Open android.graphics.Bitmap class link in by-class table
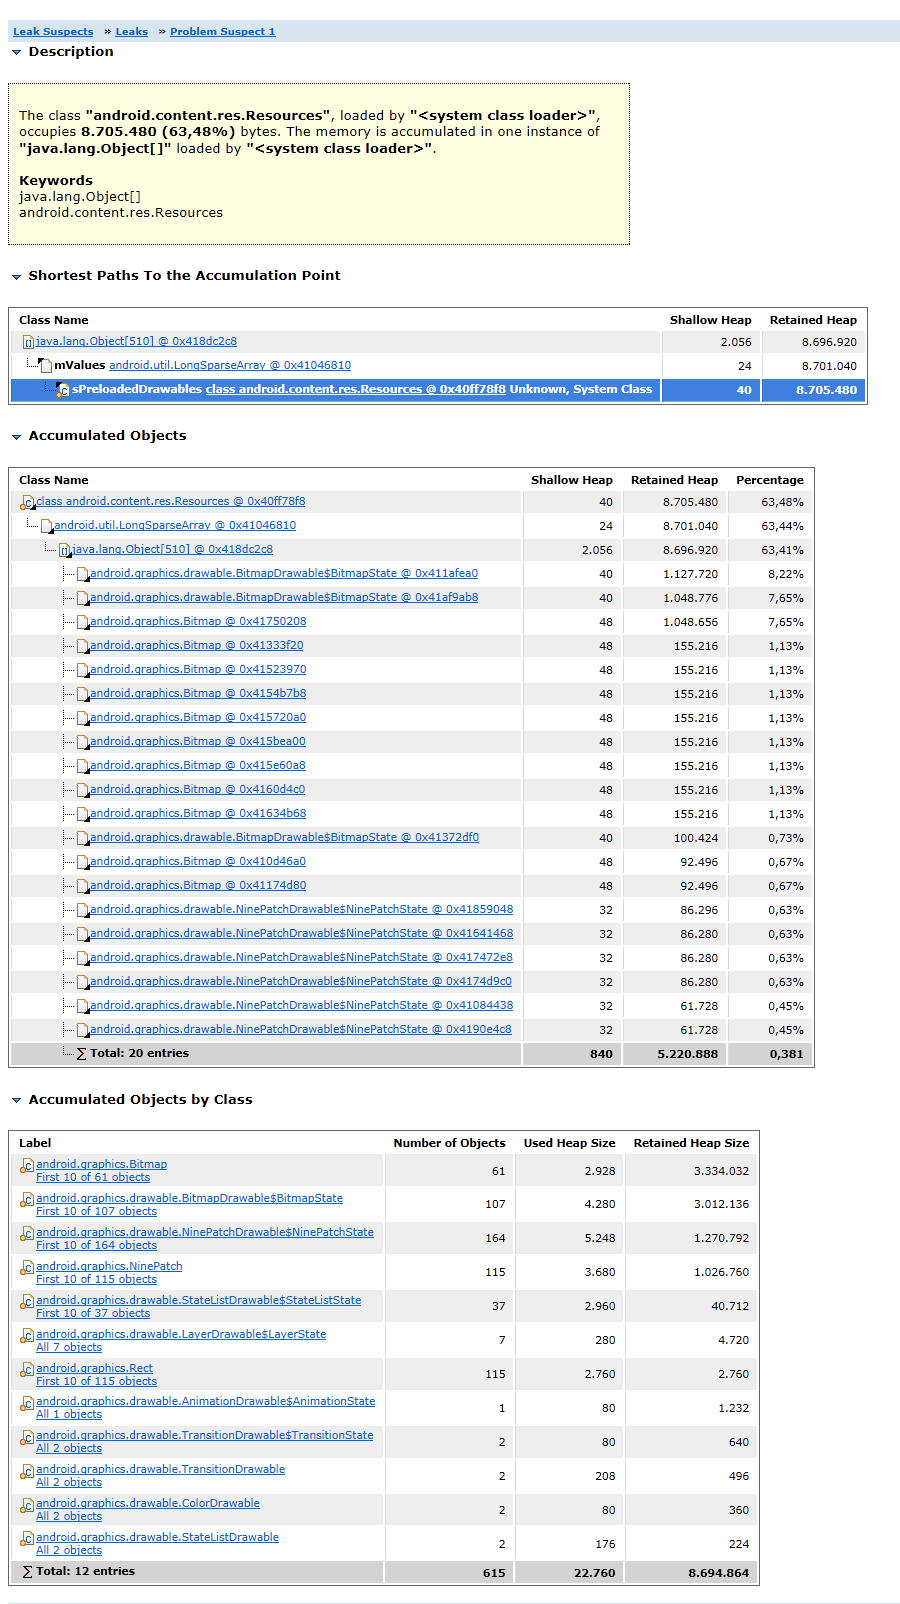 [101, 1164]
